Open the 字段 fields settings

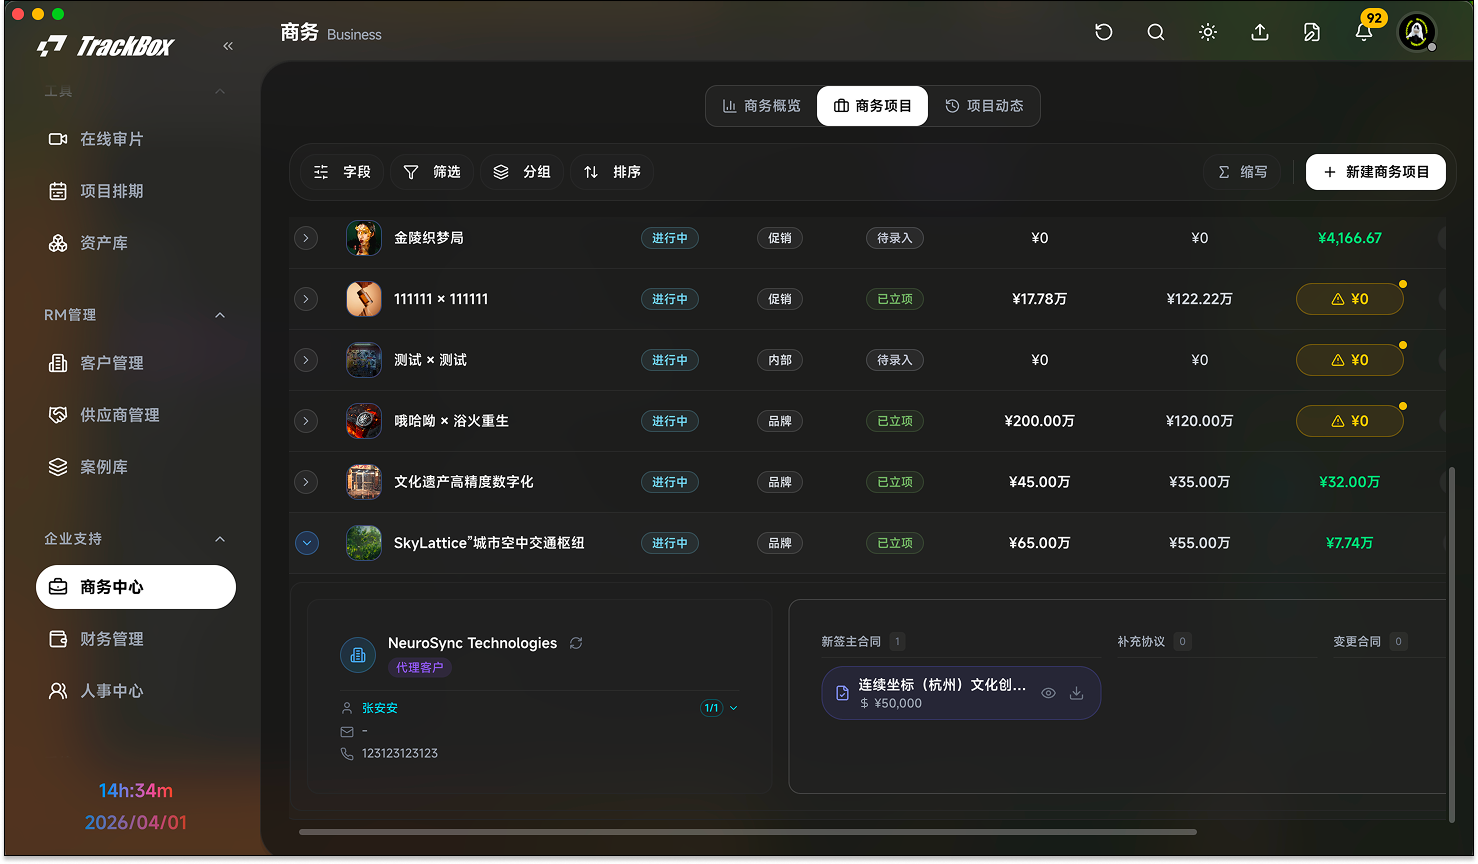[x=343, y=172]
